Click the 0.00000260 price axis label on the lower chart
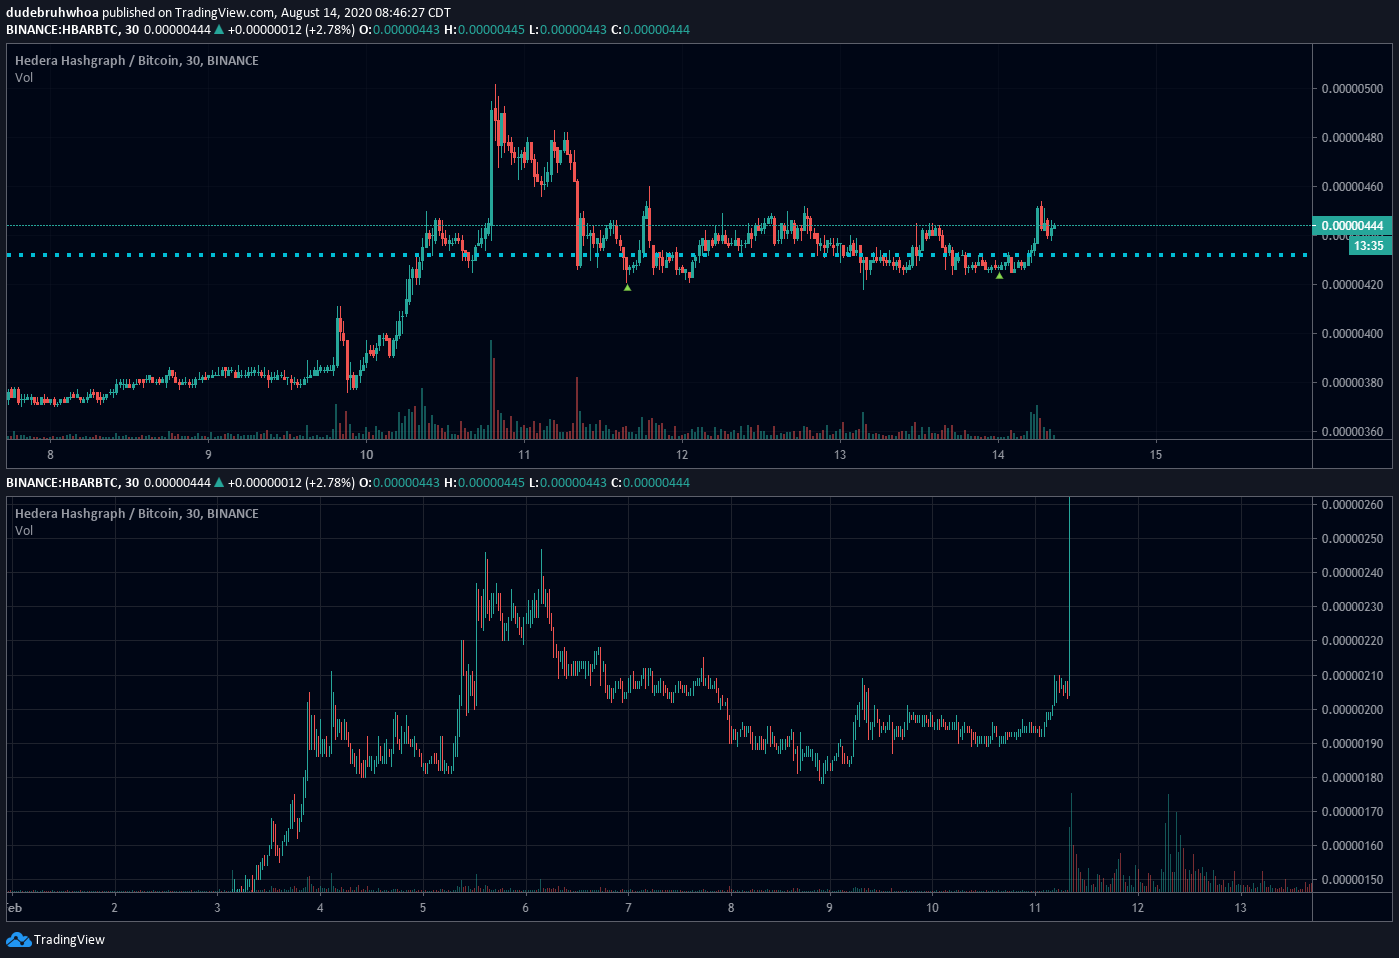The height and width of the screenshot is (958, 1399). 1352,505
